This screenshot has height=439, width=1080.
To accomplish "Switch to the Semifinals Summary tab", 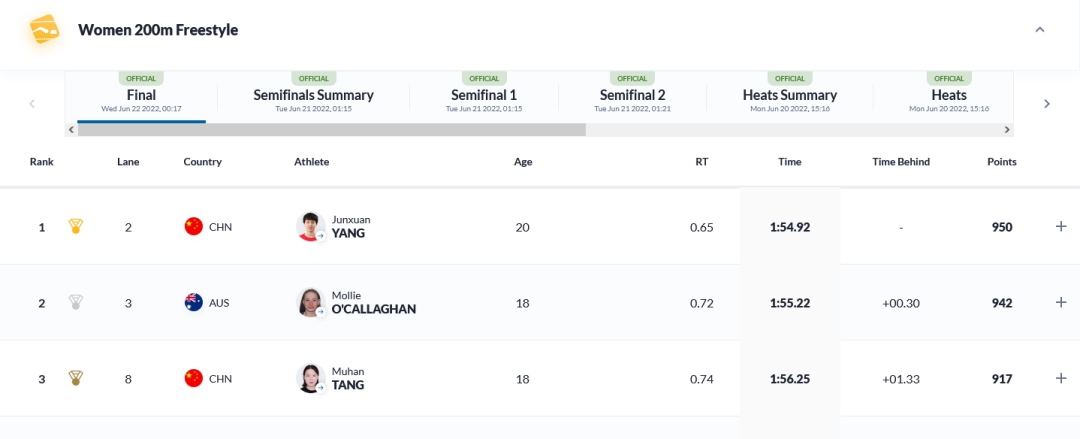I will (313, 96).
